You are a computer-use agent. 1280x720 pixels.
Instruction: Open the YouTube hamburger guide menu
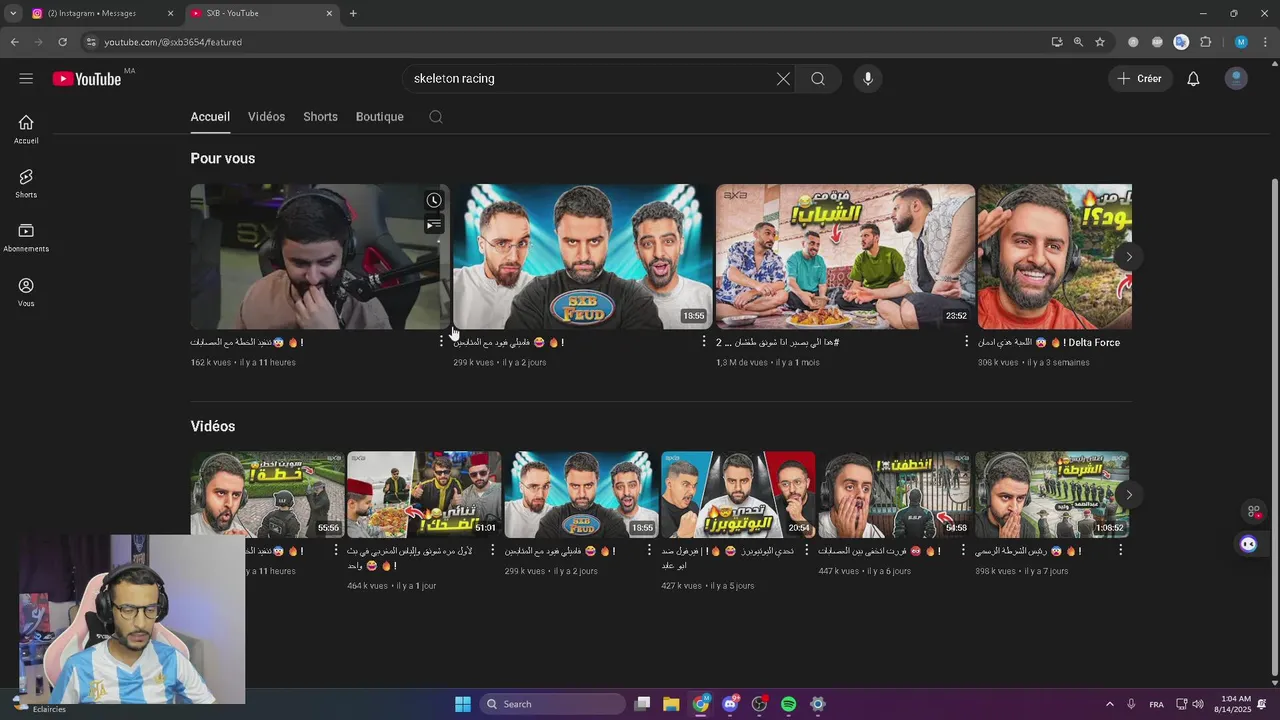click(x=26, y=79)
